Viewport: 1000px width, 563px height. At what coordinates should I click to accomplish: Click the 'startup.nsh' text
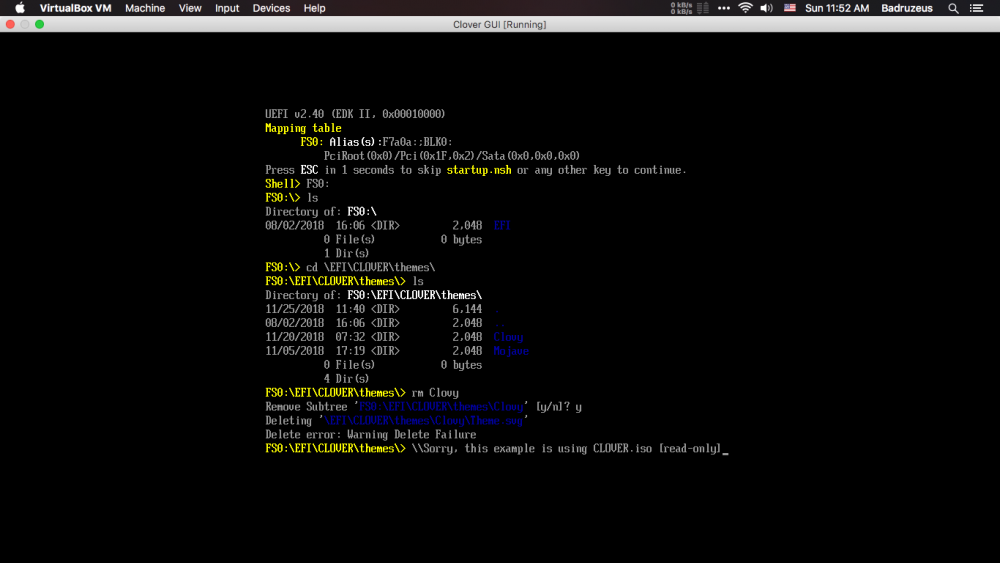pos(479,170)
